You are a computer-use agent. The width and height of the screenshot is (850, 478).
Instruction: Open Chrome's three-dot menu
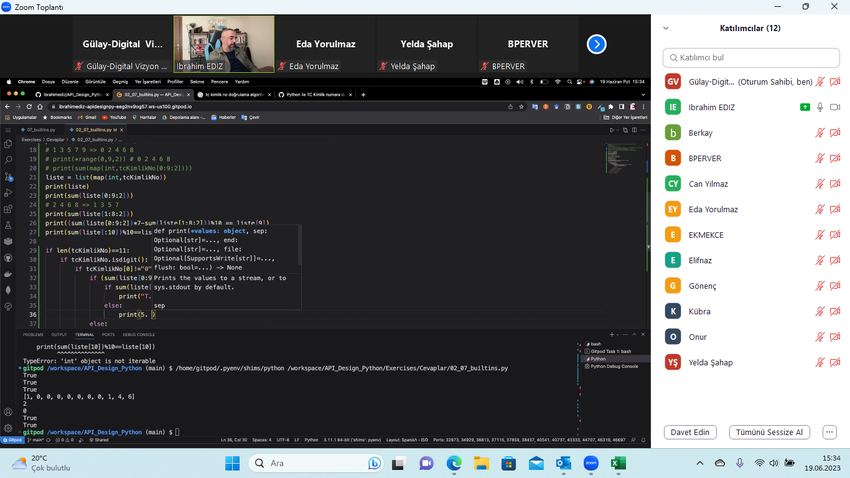643,107
